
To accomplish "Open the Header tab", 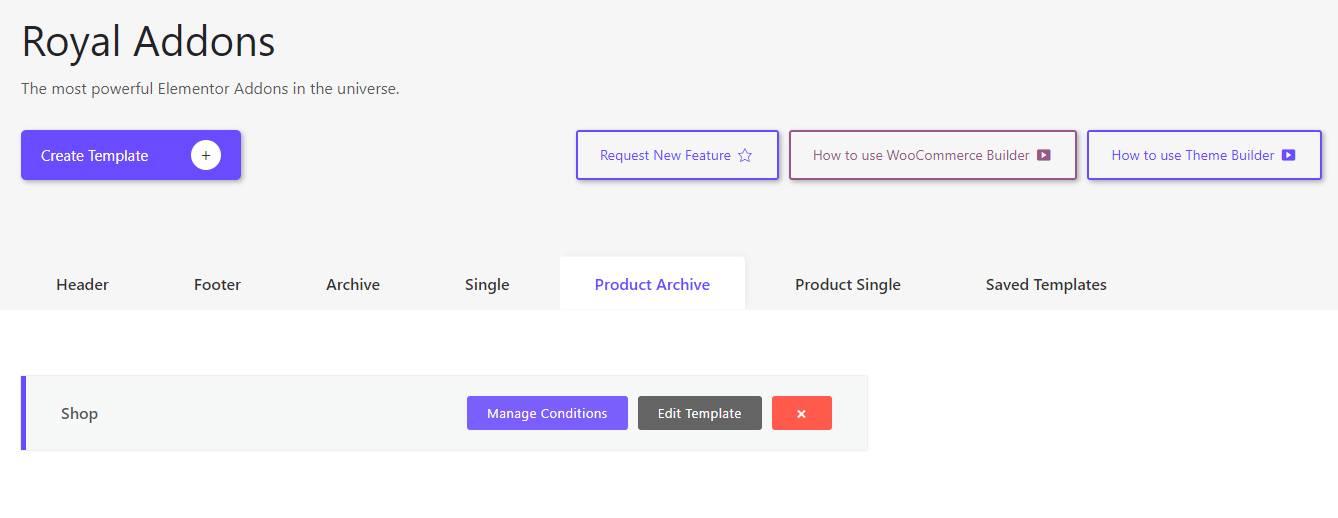I will tap(82, 284).
